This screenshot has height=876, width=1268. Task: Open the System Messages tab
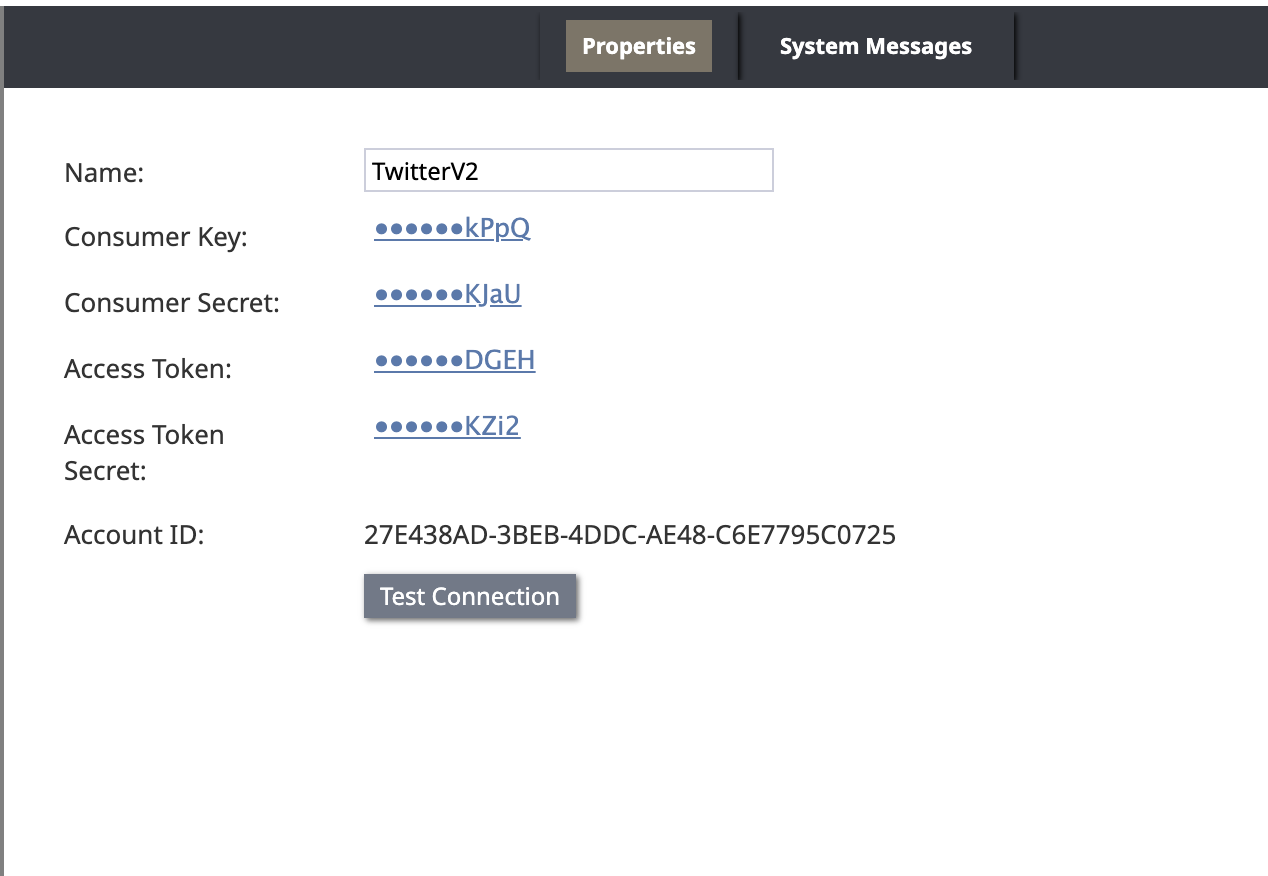tap(876, 46)
